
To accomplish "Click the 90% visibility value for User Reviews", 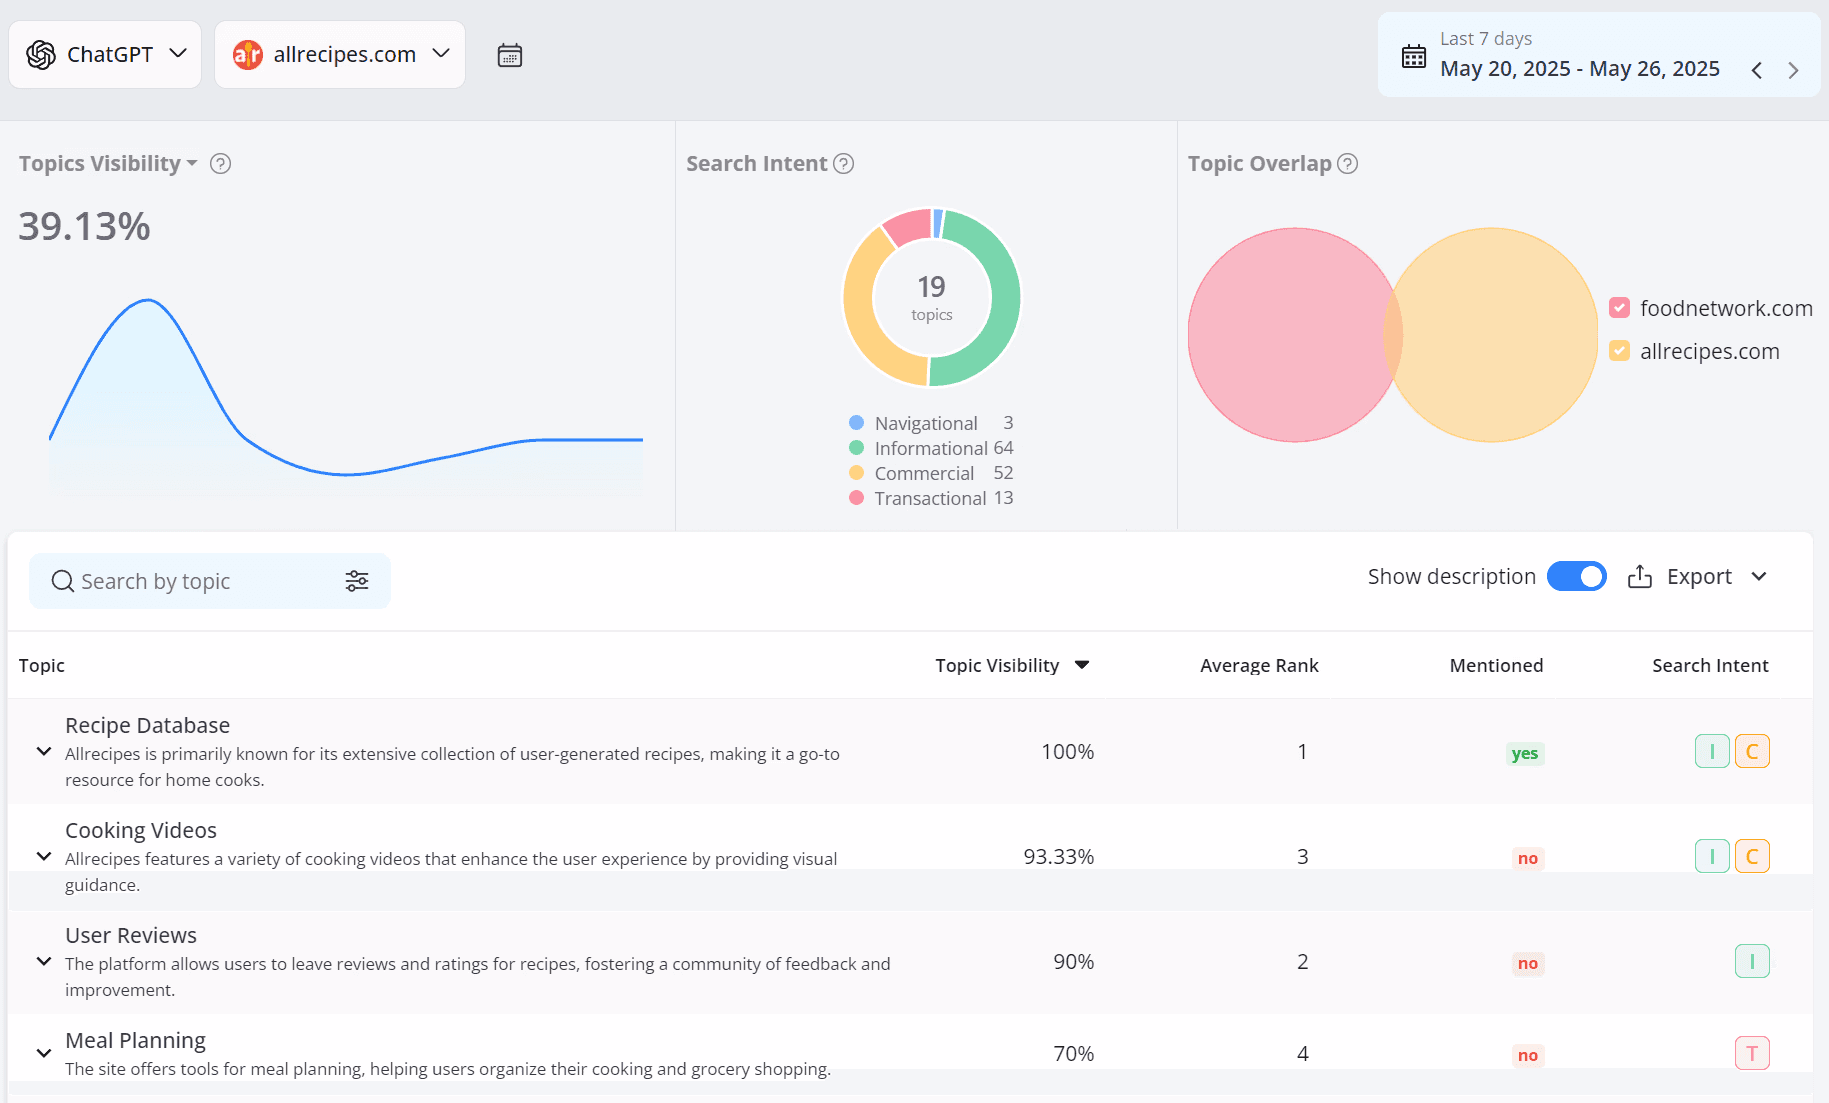I will point(1073,962).
